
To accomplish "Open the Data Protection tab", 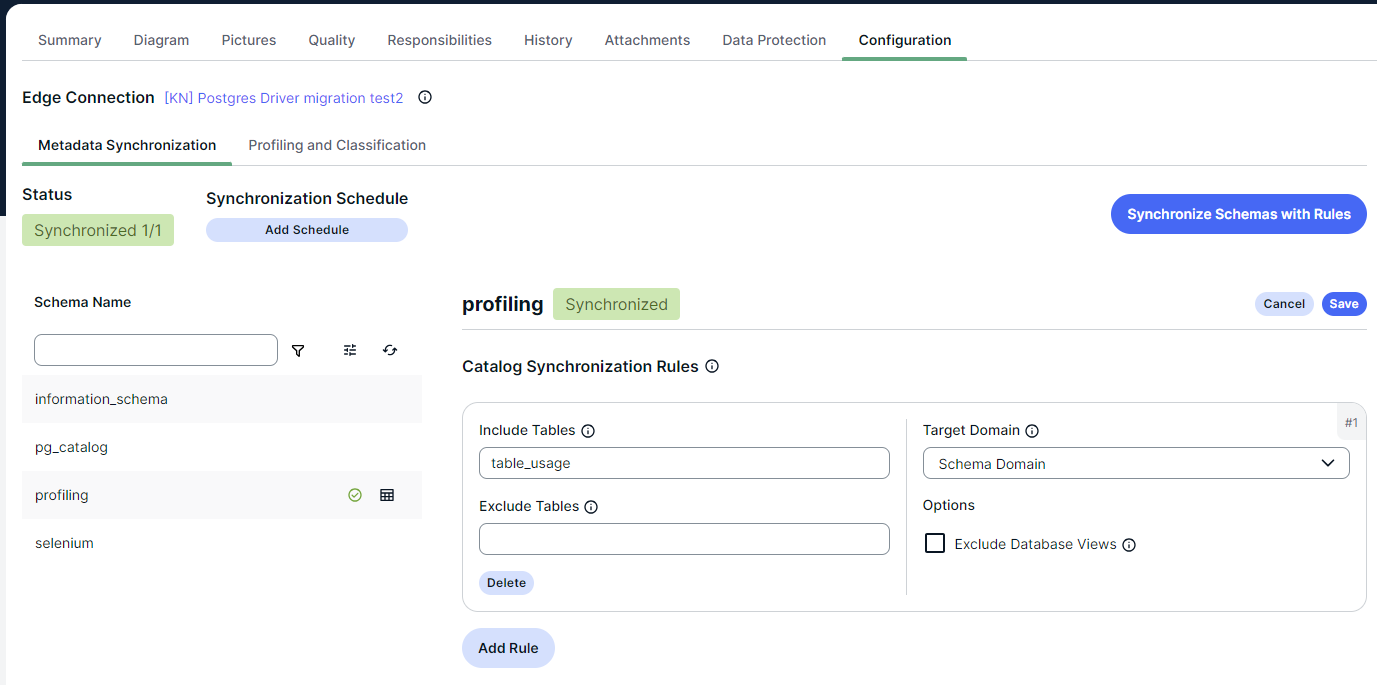I will pos(774,40).
